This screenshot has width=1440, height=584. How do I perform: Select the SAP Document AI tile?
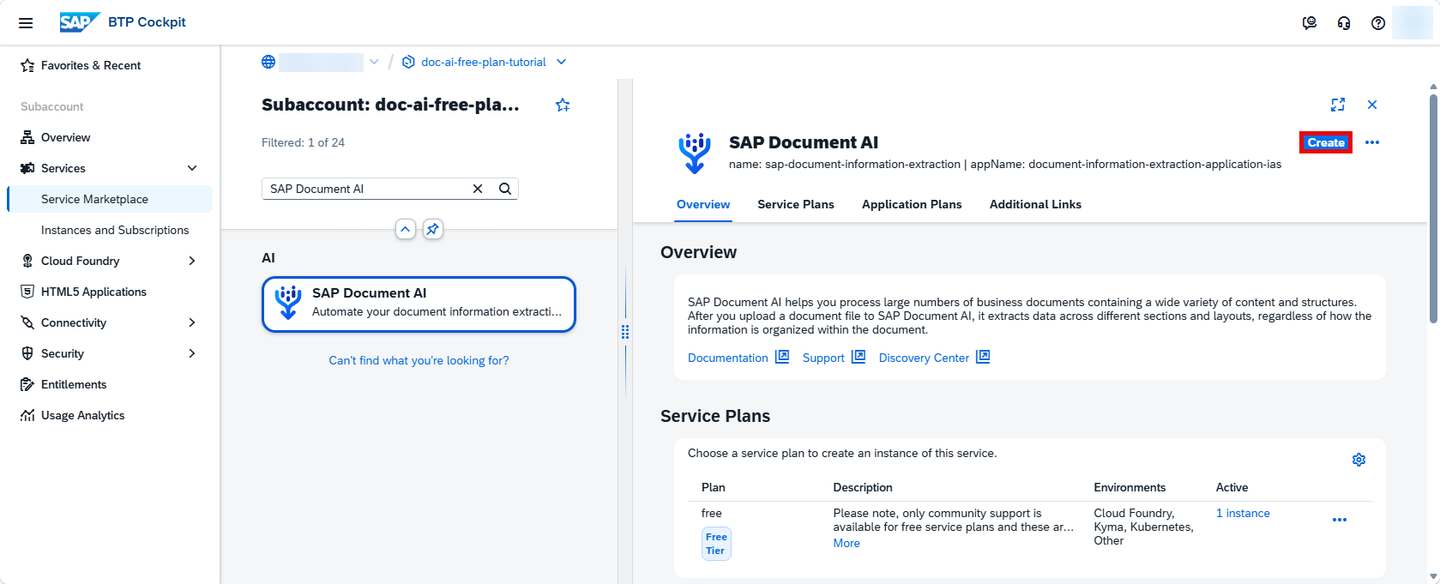tap(419, 304)
